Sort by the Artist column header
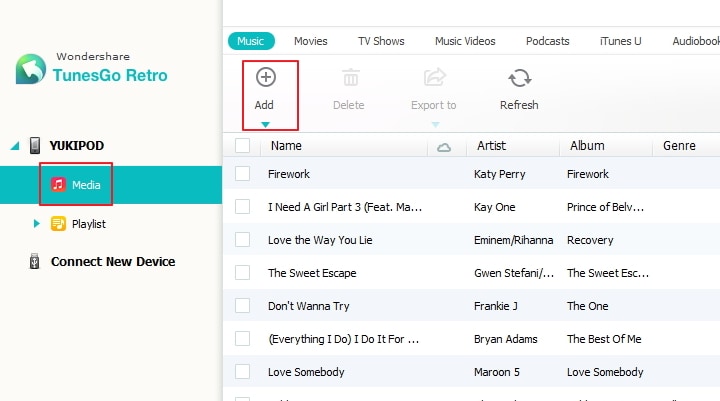The image size is (720, 401). (x=491, y=146)
